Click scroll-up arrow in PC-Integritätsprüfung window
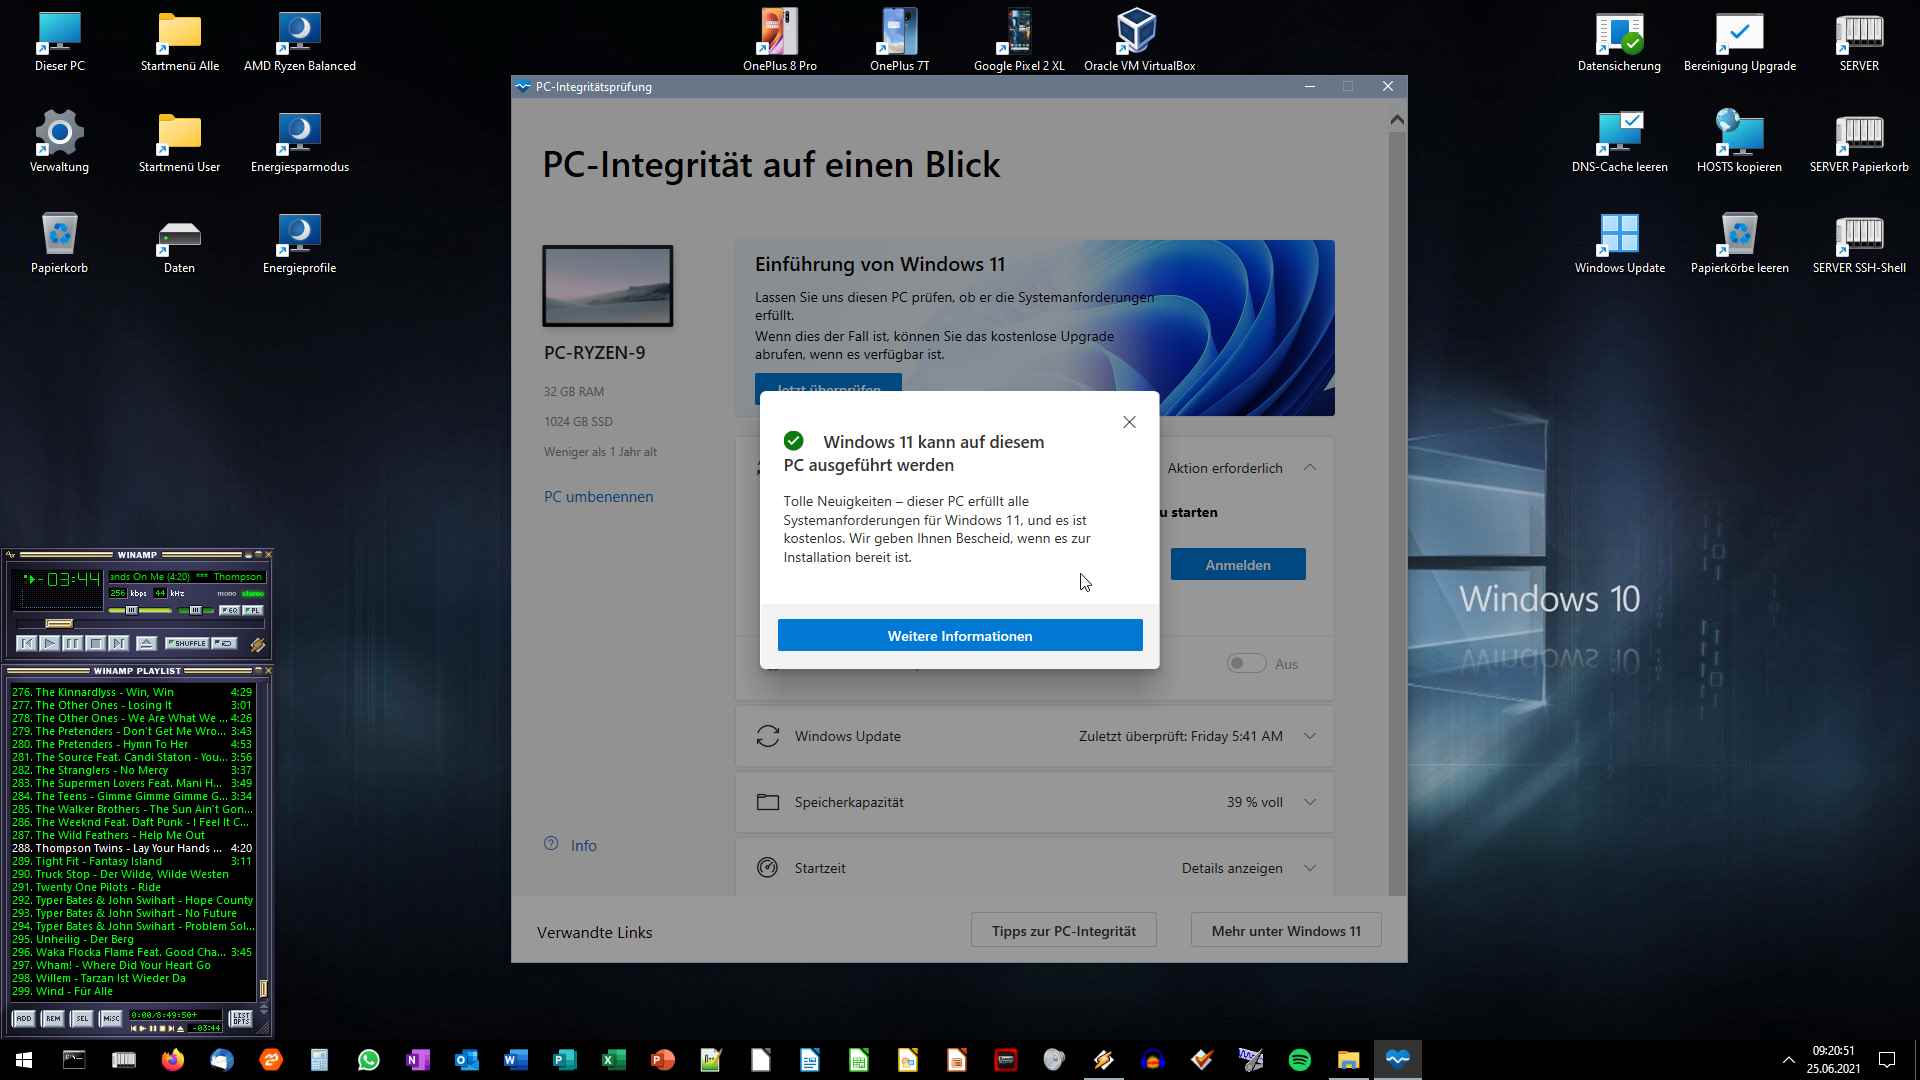Viewport: 1920px width, 1080px height. 1397,120
